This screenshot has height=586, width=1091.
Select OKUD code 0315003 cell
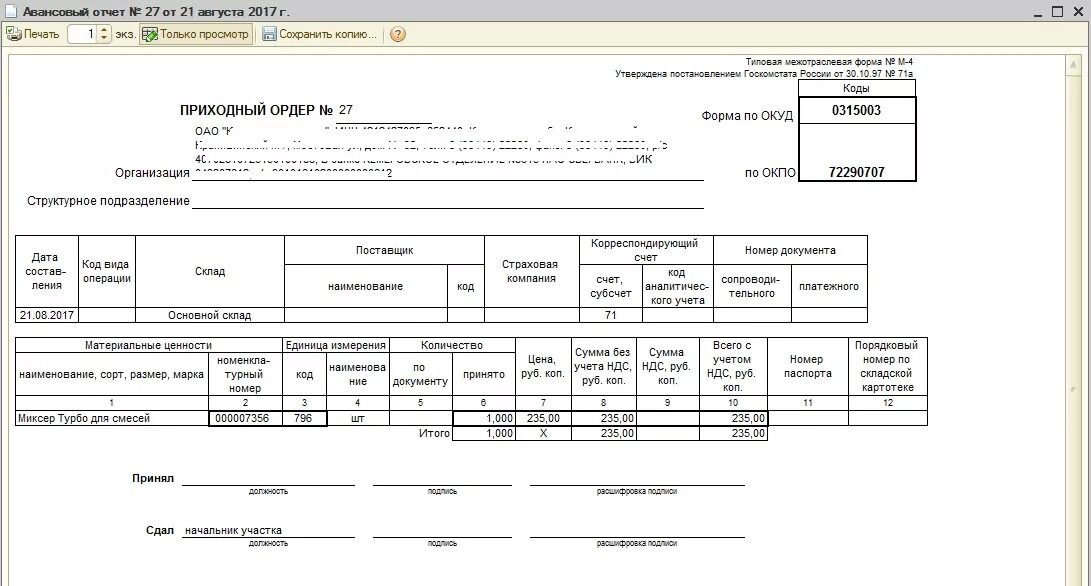pos(857,110)
